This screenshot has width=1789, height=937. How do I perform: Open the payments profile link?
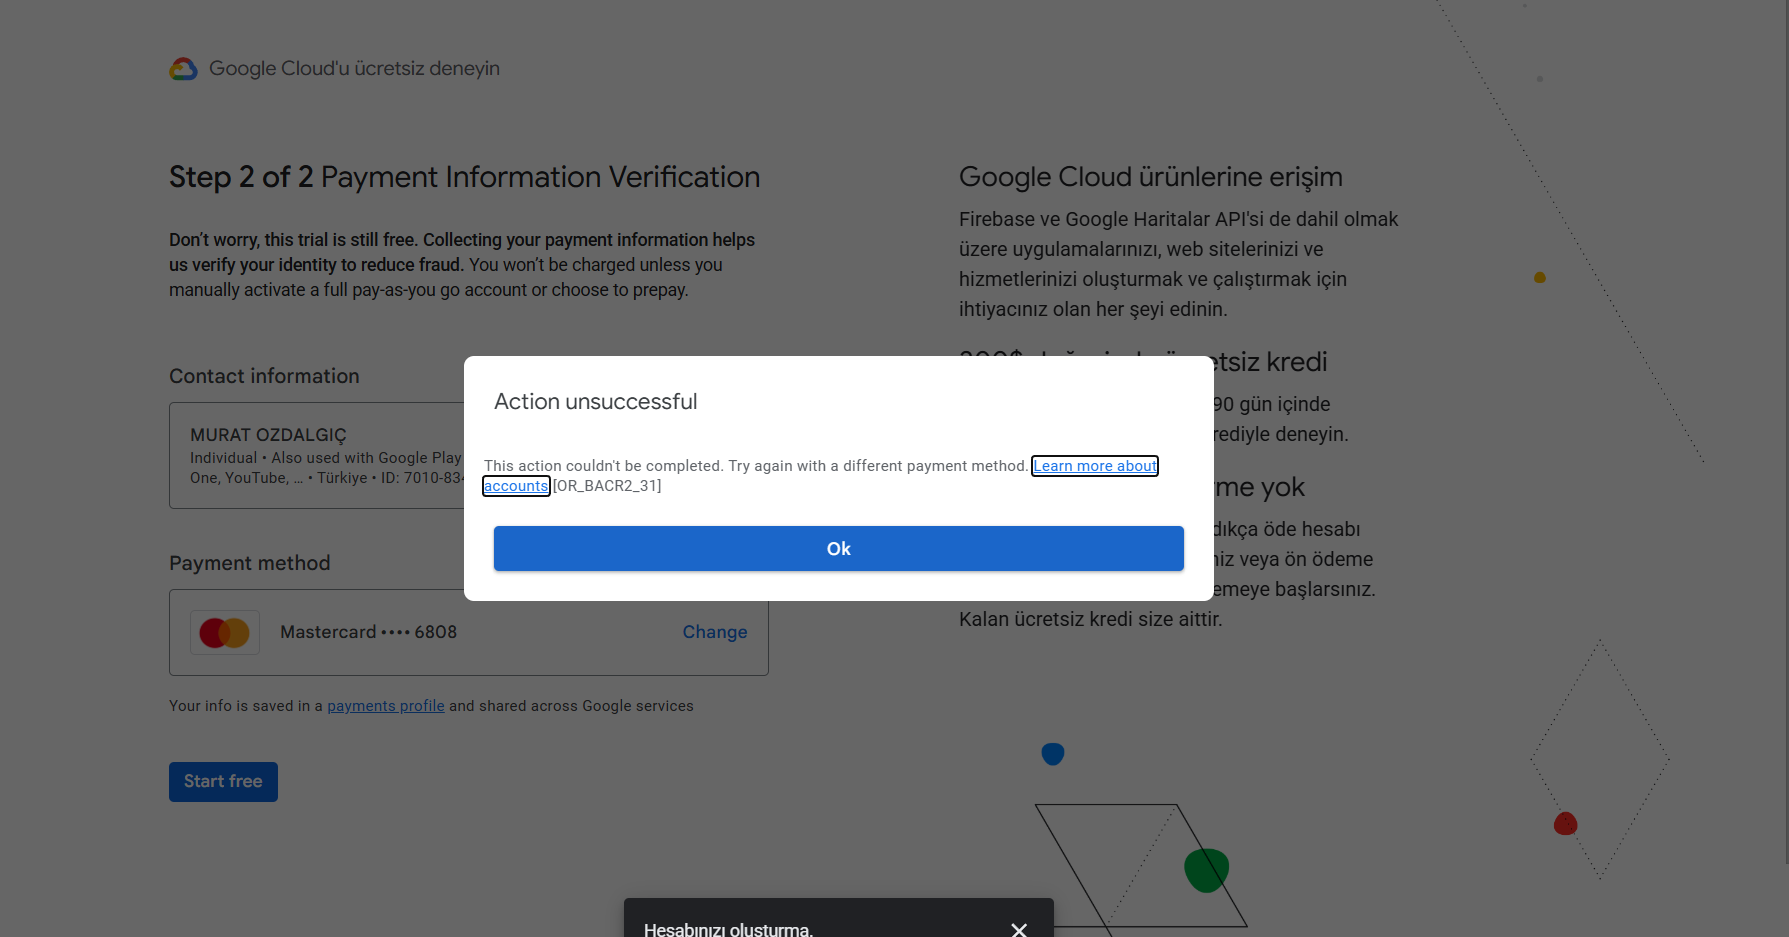click(386, 706)
